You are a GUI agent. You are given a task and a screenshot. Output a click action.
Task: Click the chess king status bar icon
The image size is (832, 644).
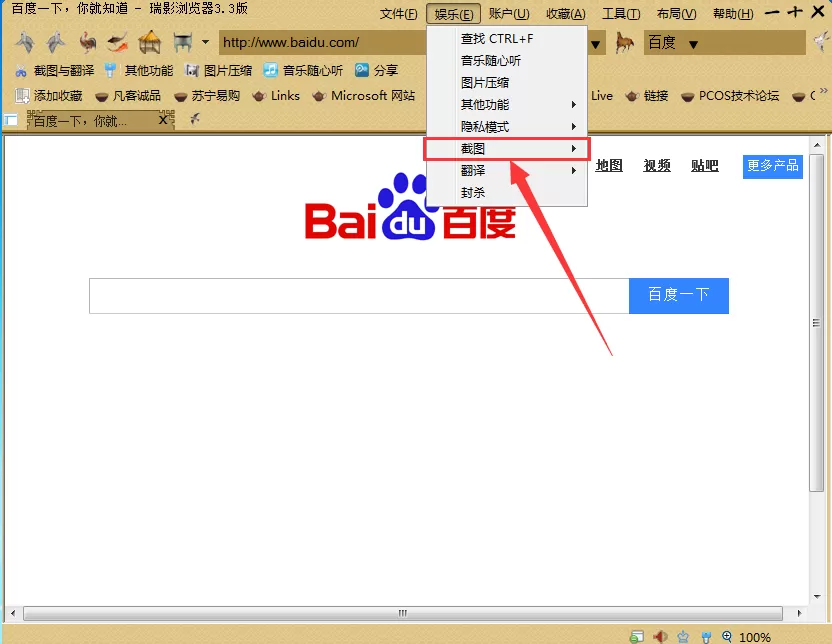coord(683,637)
